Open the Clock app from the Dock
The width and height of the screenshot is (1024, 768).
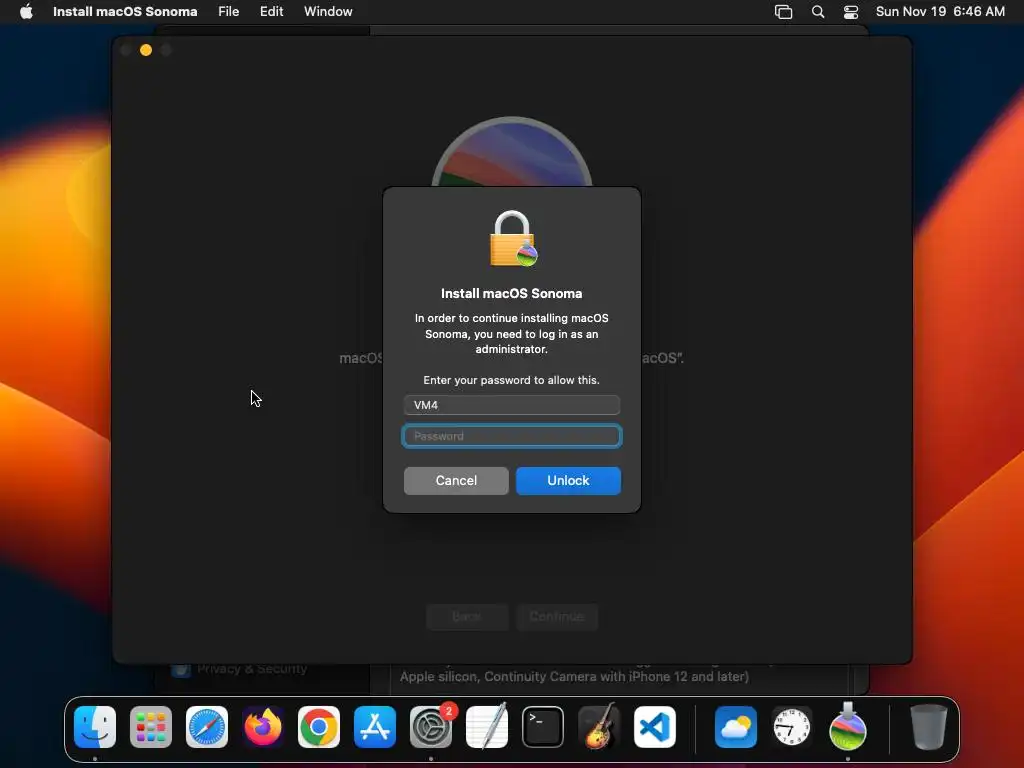click(x=792, y=727)
